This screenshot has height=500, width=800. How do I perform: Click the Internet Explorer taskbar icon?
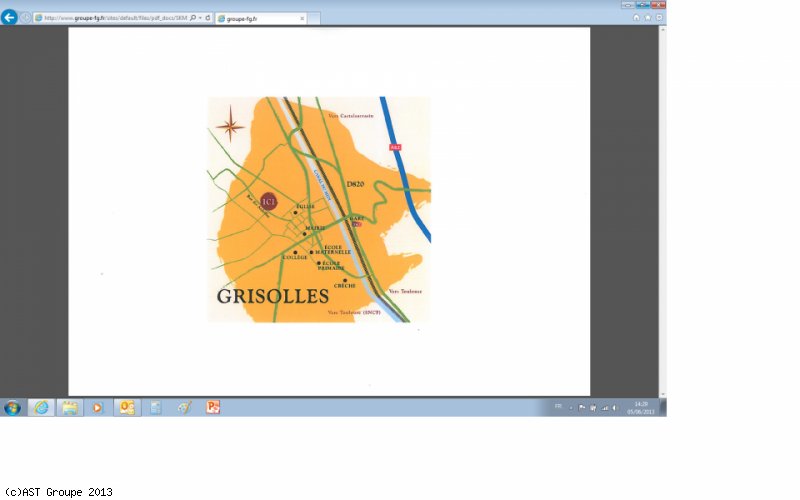41,408
